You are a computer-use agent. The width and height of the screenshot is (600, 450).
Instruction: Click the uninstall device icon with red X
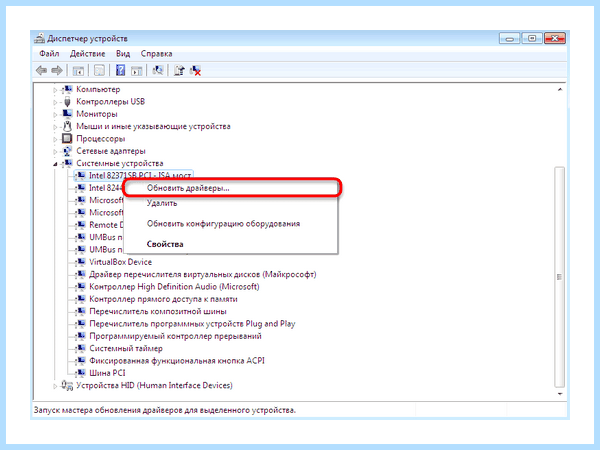click(x=195, y=70)
